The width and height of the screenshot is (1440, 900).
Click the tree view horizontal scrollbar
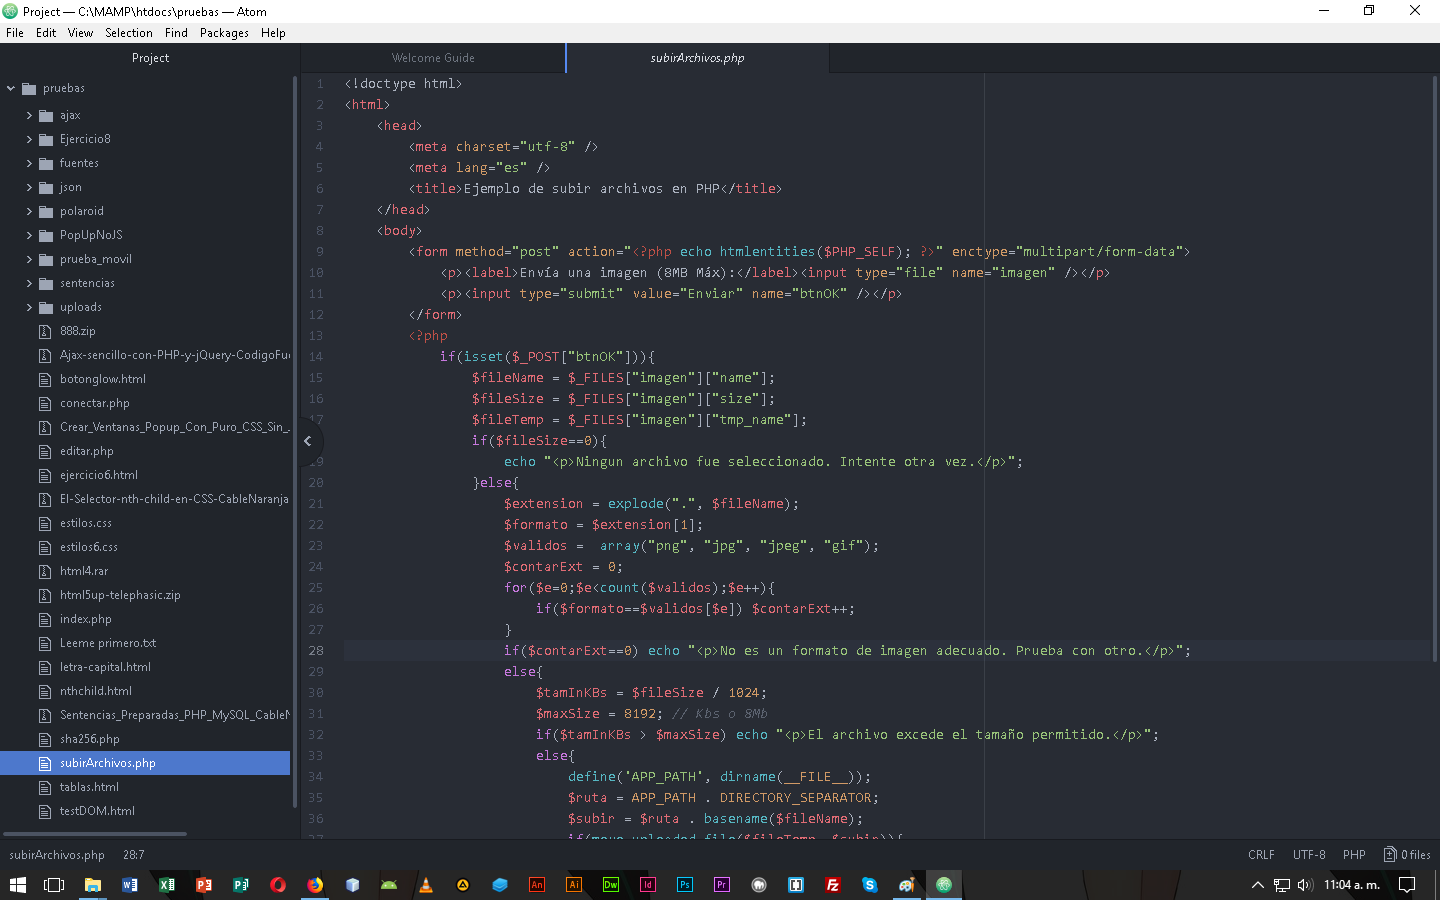coord(95,833)
